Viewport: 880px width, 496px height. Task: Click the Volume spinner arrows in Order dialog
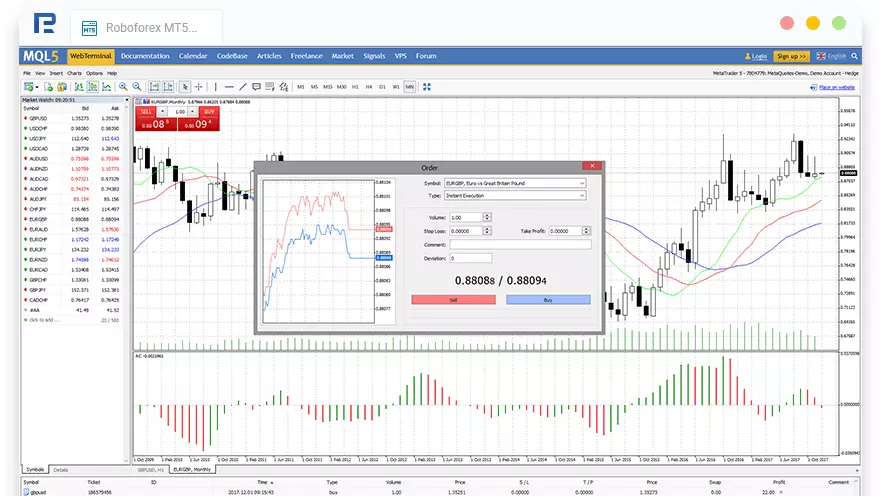[487, 217]
